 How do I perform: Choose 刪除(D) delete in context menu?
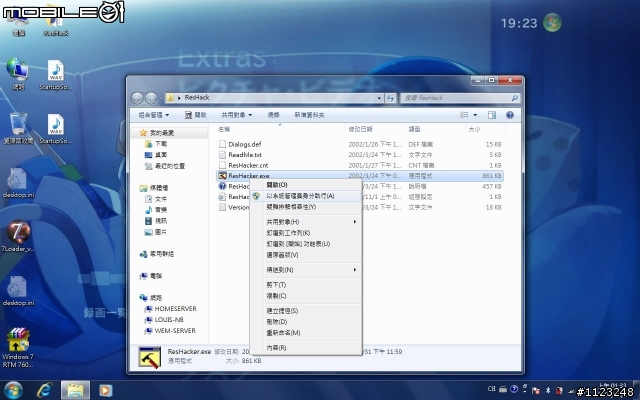(x=306, y=322)
